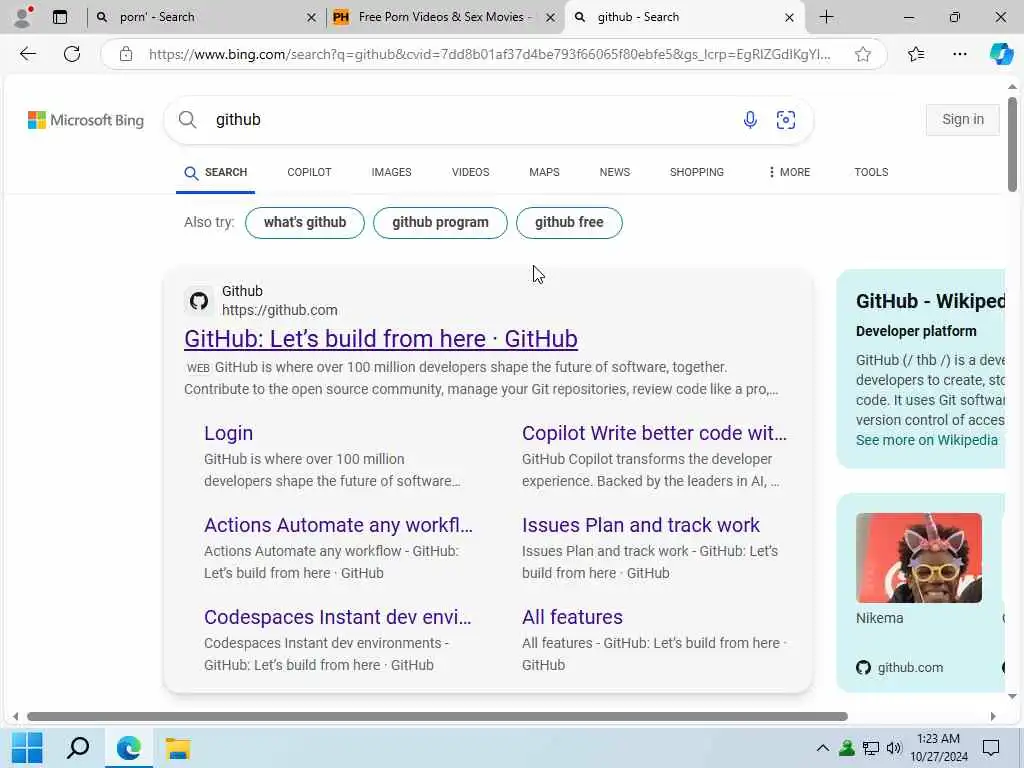
Task: Open a new browser tab
Action: tap(826, 17)
